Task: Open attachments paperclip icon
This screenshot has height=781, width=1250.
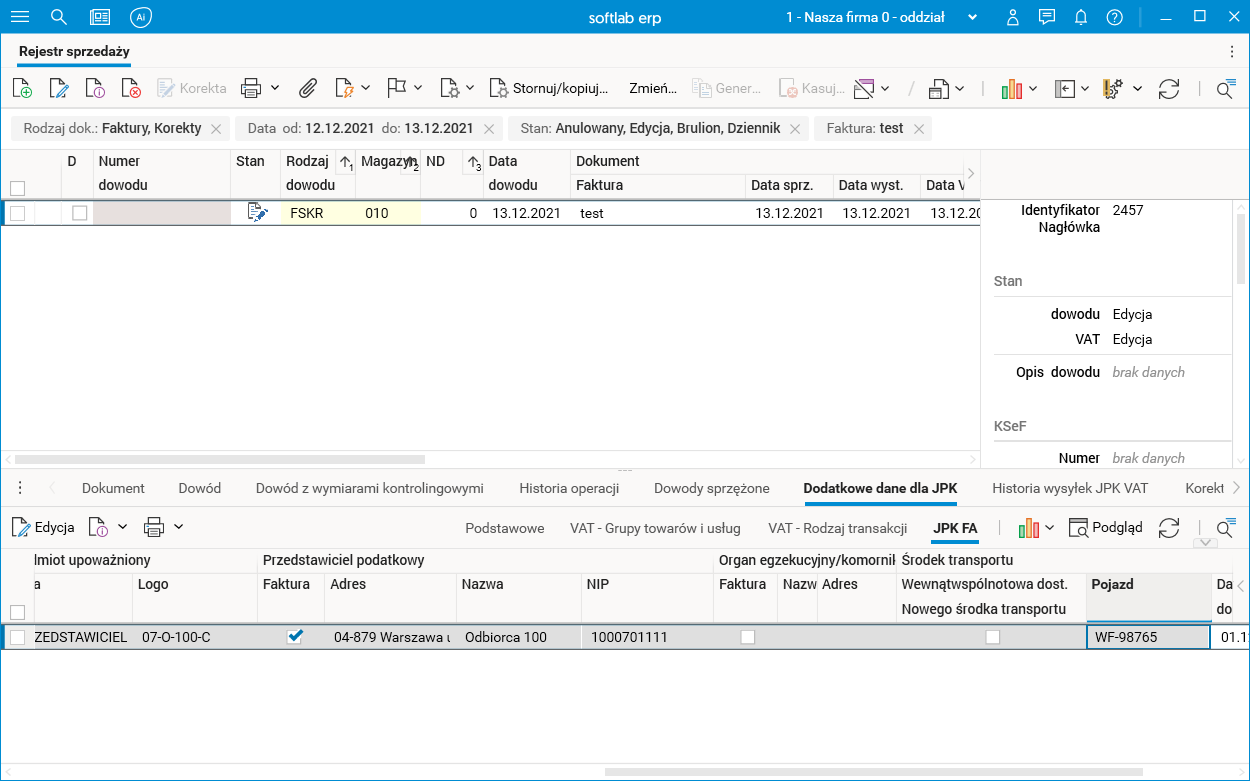Action: 308,89
